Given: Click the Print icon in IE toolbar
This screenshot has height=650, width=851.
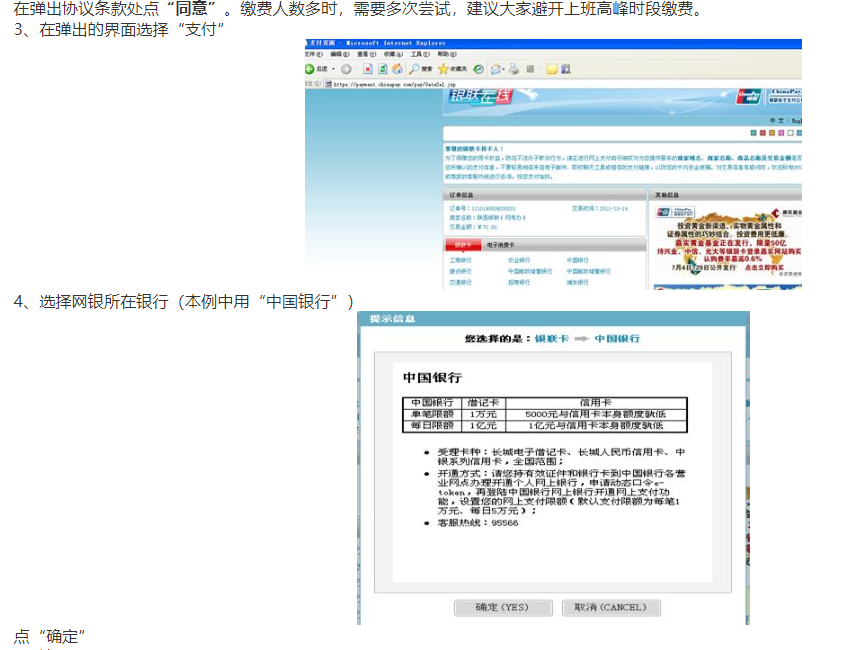Looking at the screenshot, I should tap(513, 69).
